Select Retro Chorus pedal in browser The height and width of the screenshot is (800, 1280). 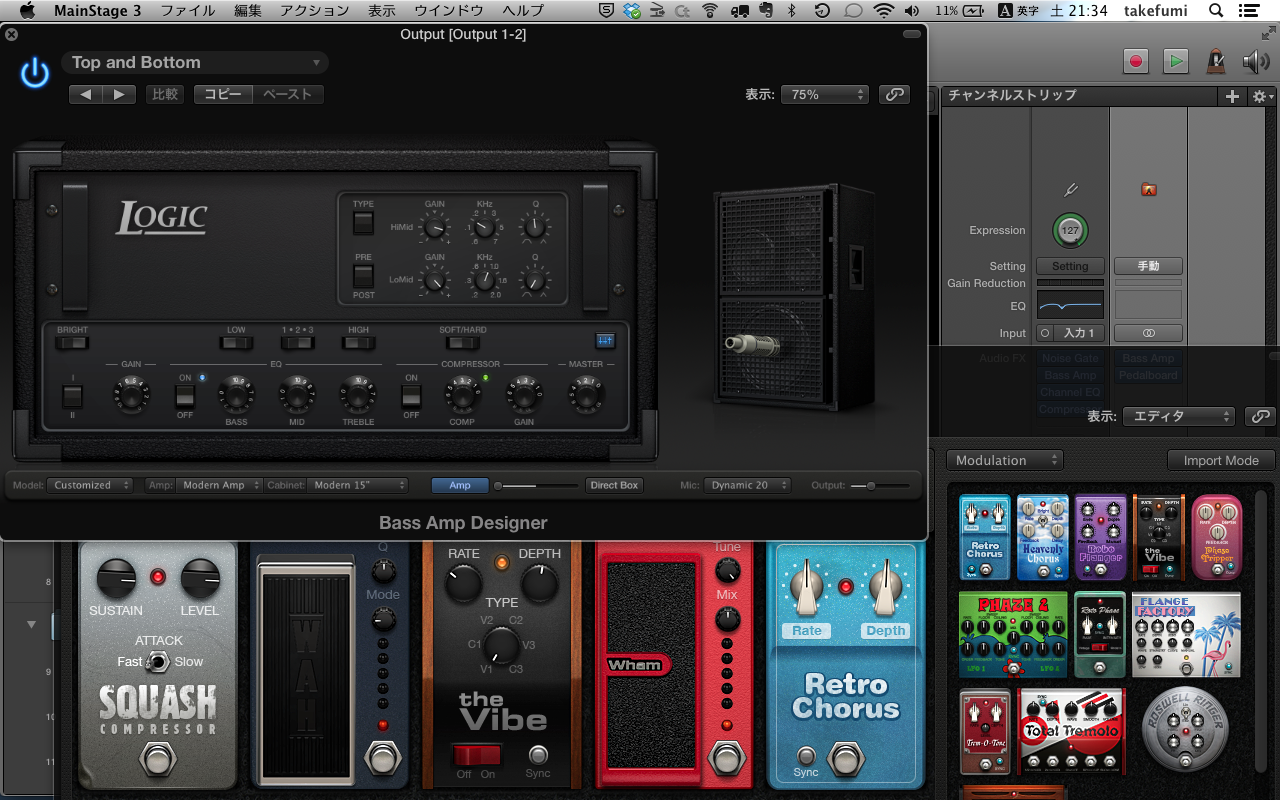985,537
